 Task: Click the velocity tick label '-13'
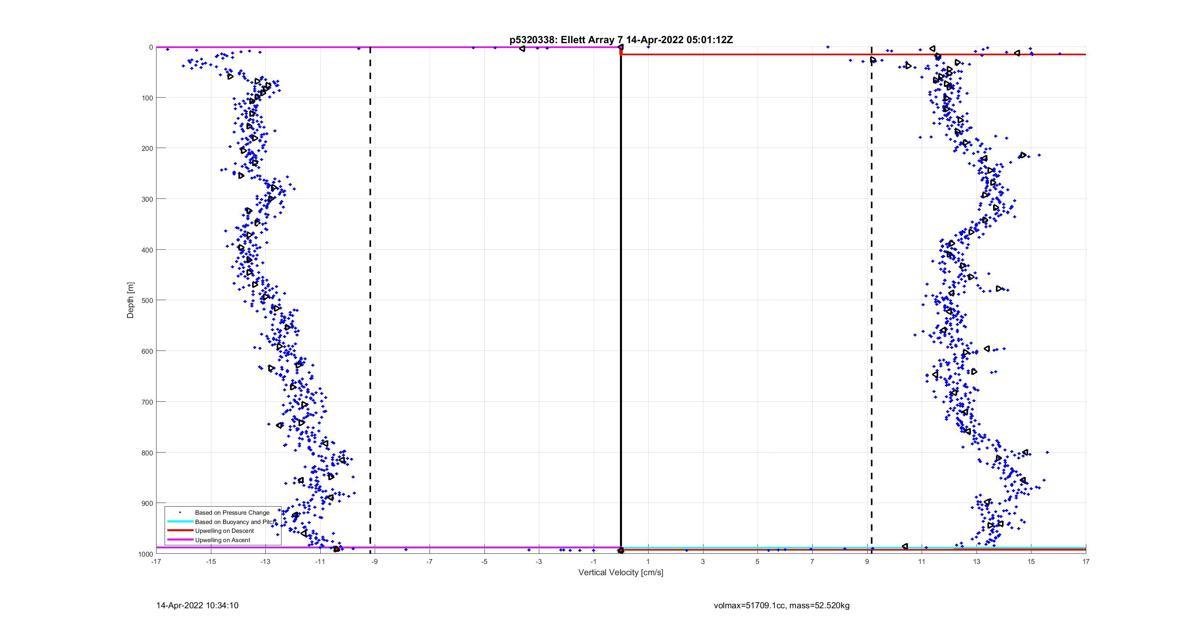click(265, 562)
